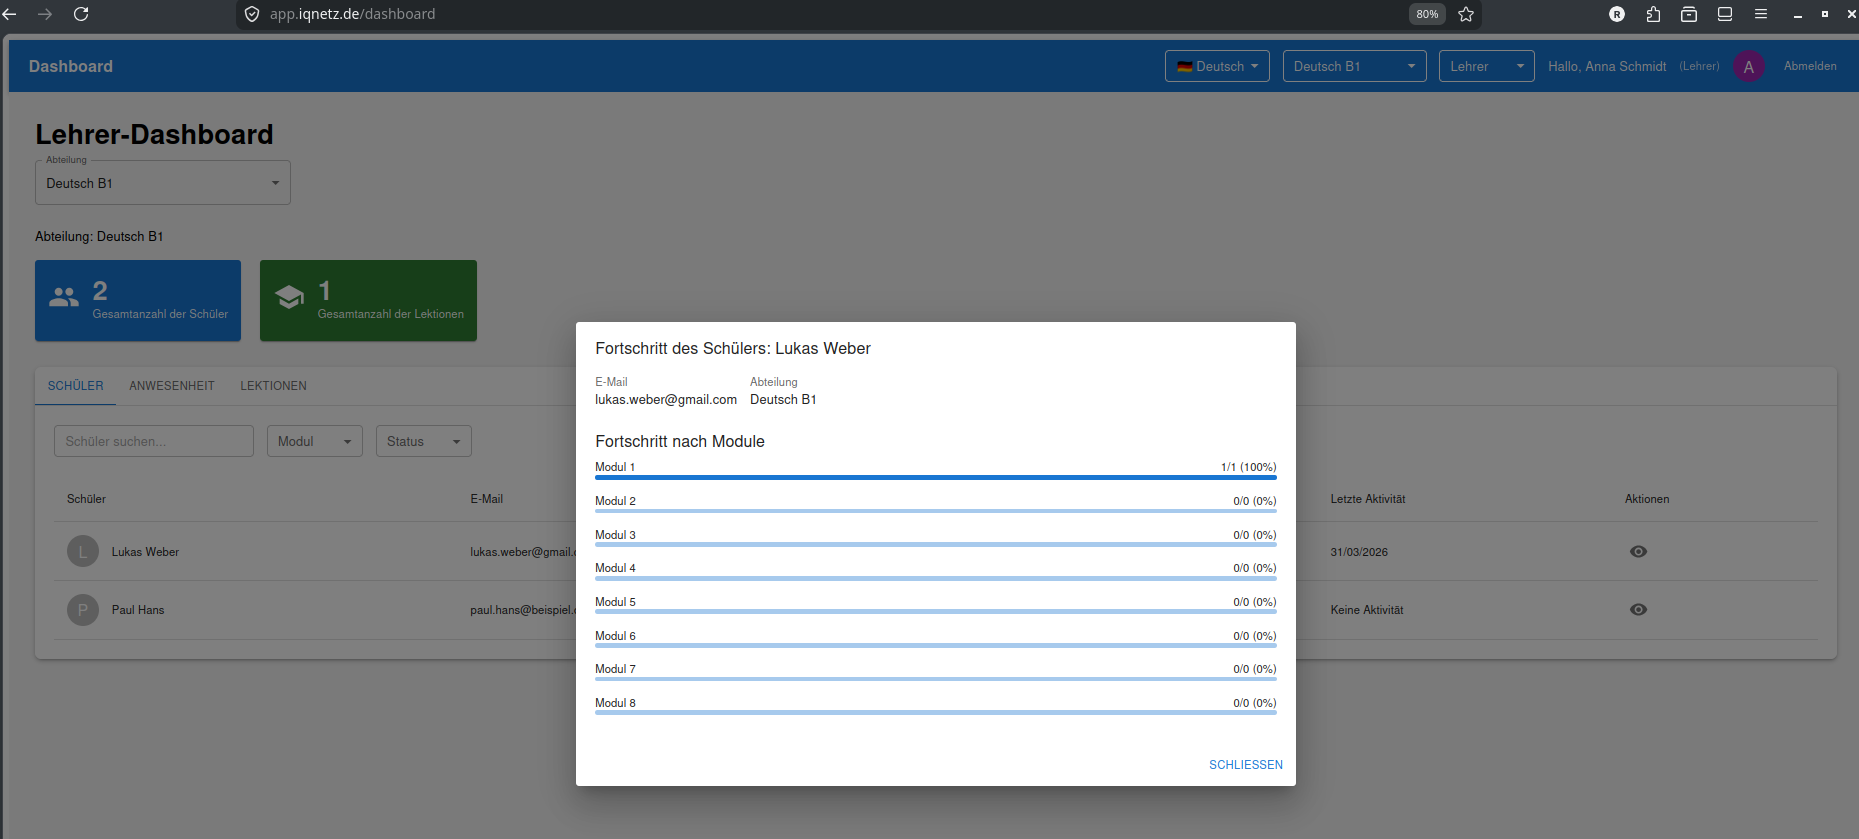Click eye icon for Paul Hans
1859x839 pixels.
point(1638,610)
